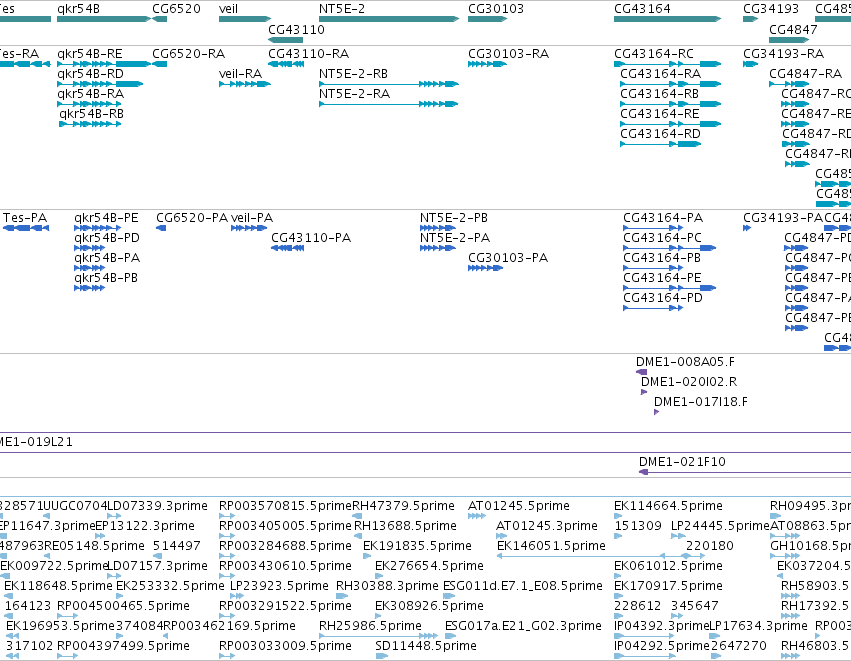Select protein qkr54B-PB
The image size is (851, 661).
(x=90, y=288)
